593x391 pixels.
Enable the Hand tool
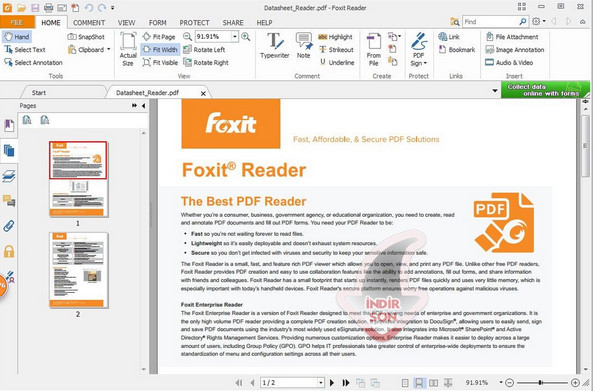17,37
